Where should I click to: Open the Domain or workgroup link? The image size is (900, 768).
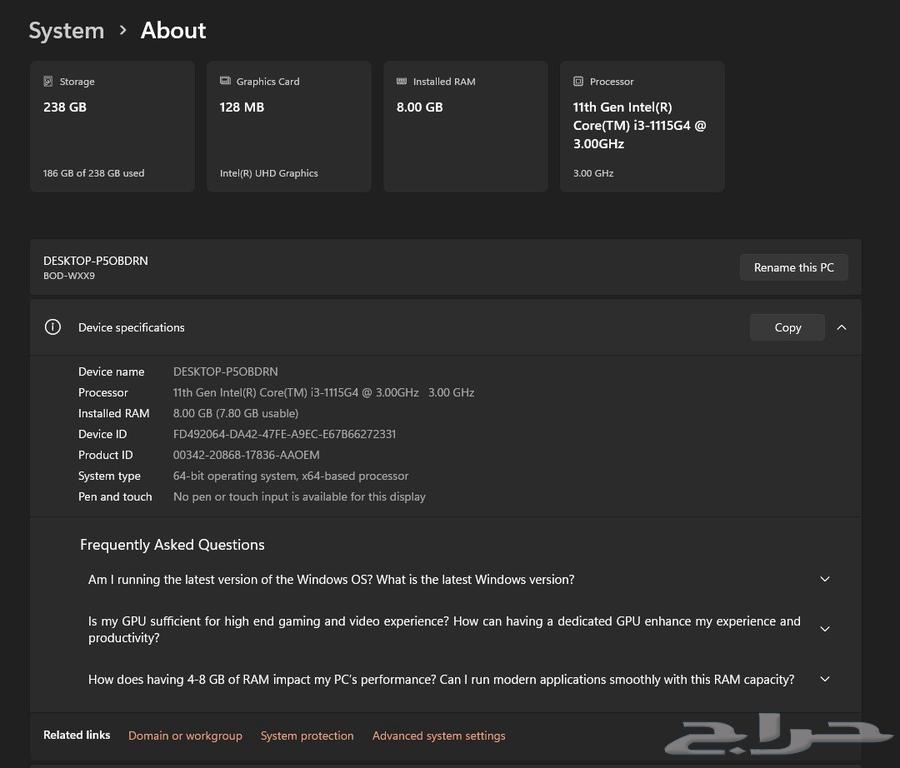coord(185,735)
